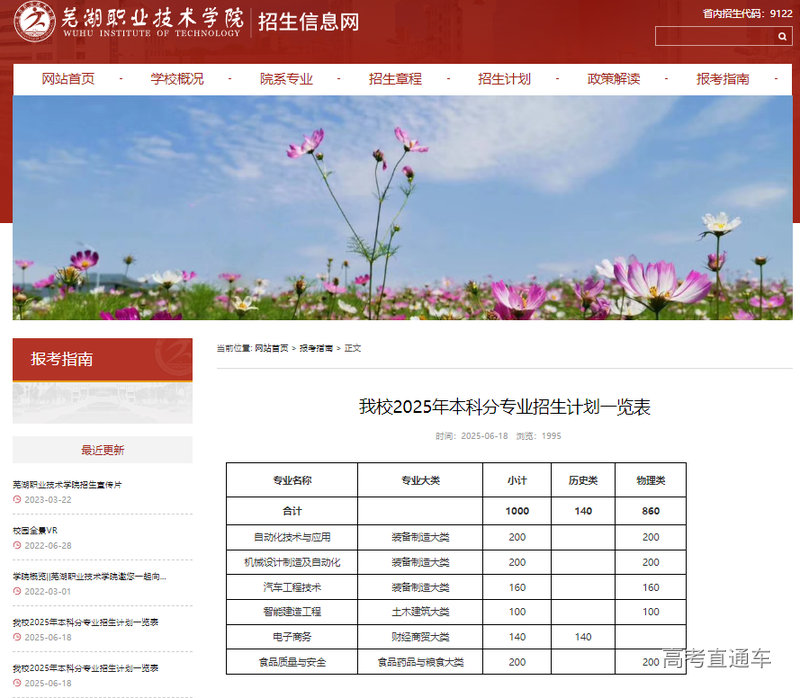Screen dimensions: 800x698
Task: Click the cosmos flower banner image
Action: pyautogui.click(x=402, y=208)
